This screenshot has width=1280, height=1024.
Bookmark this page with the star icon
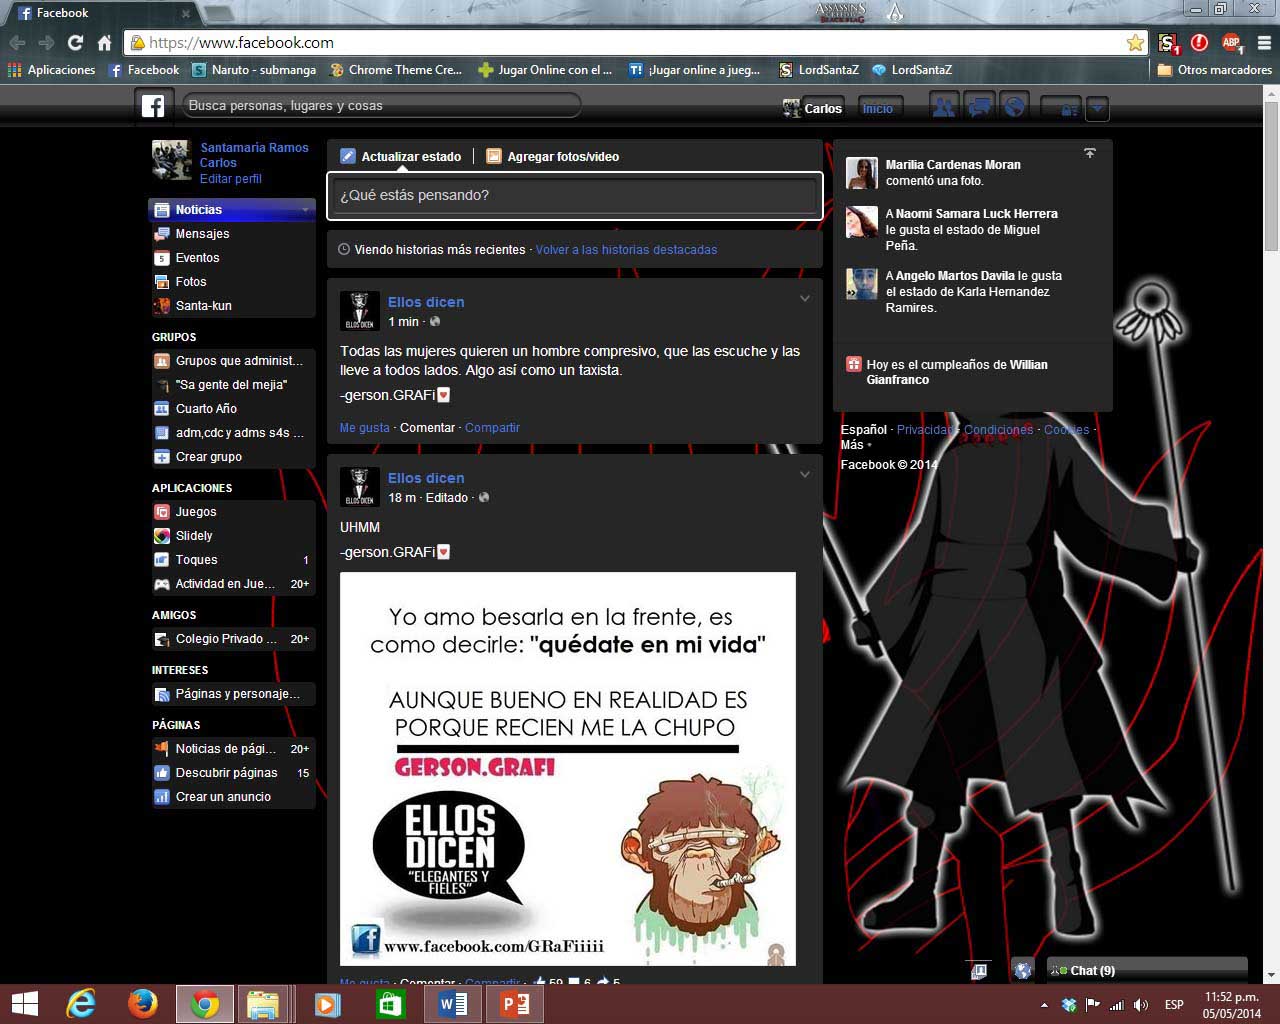(1135, 43)
